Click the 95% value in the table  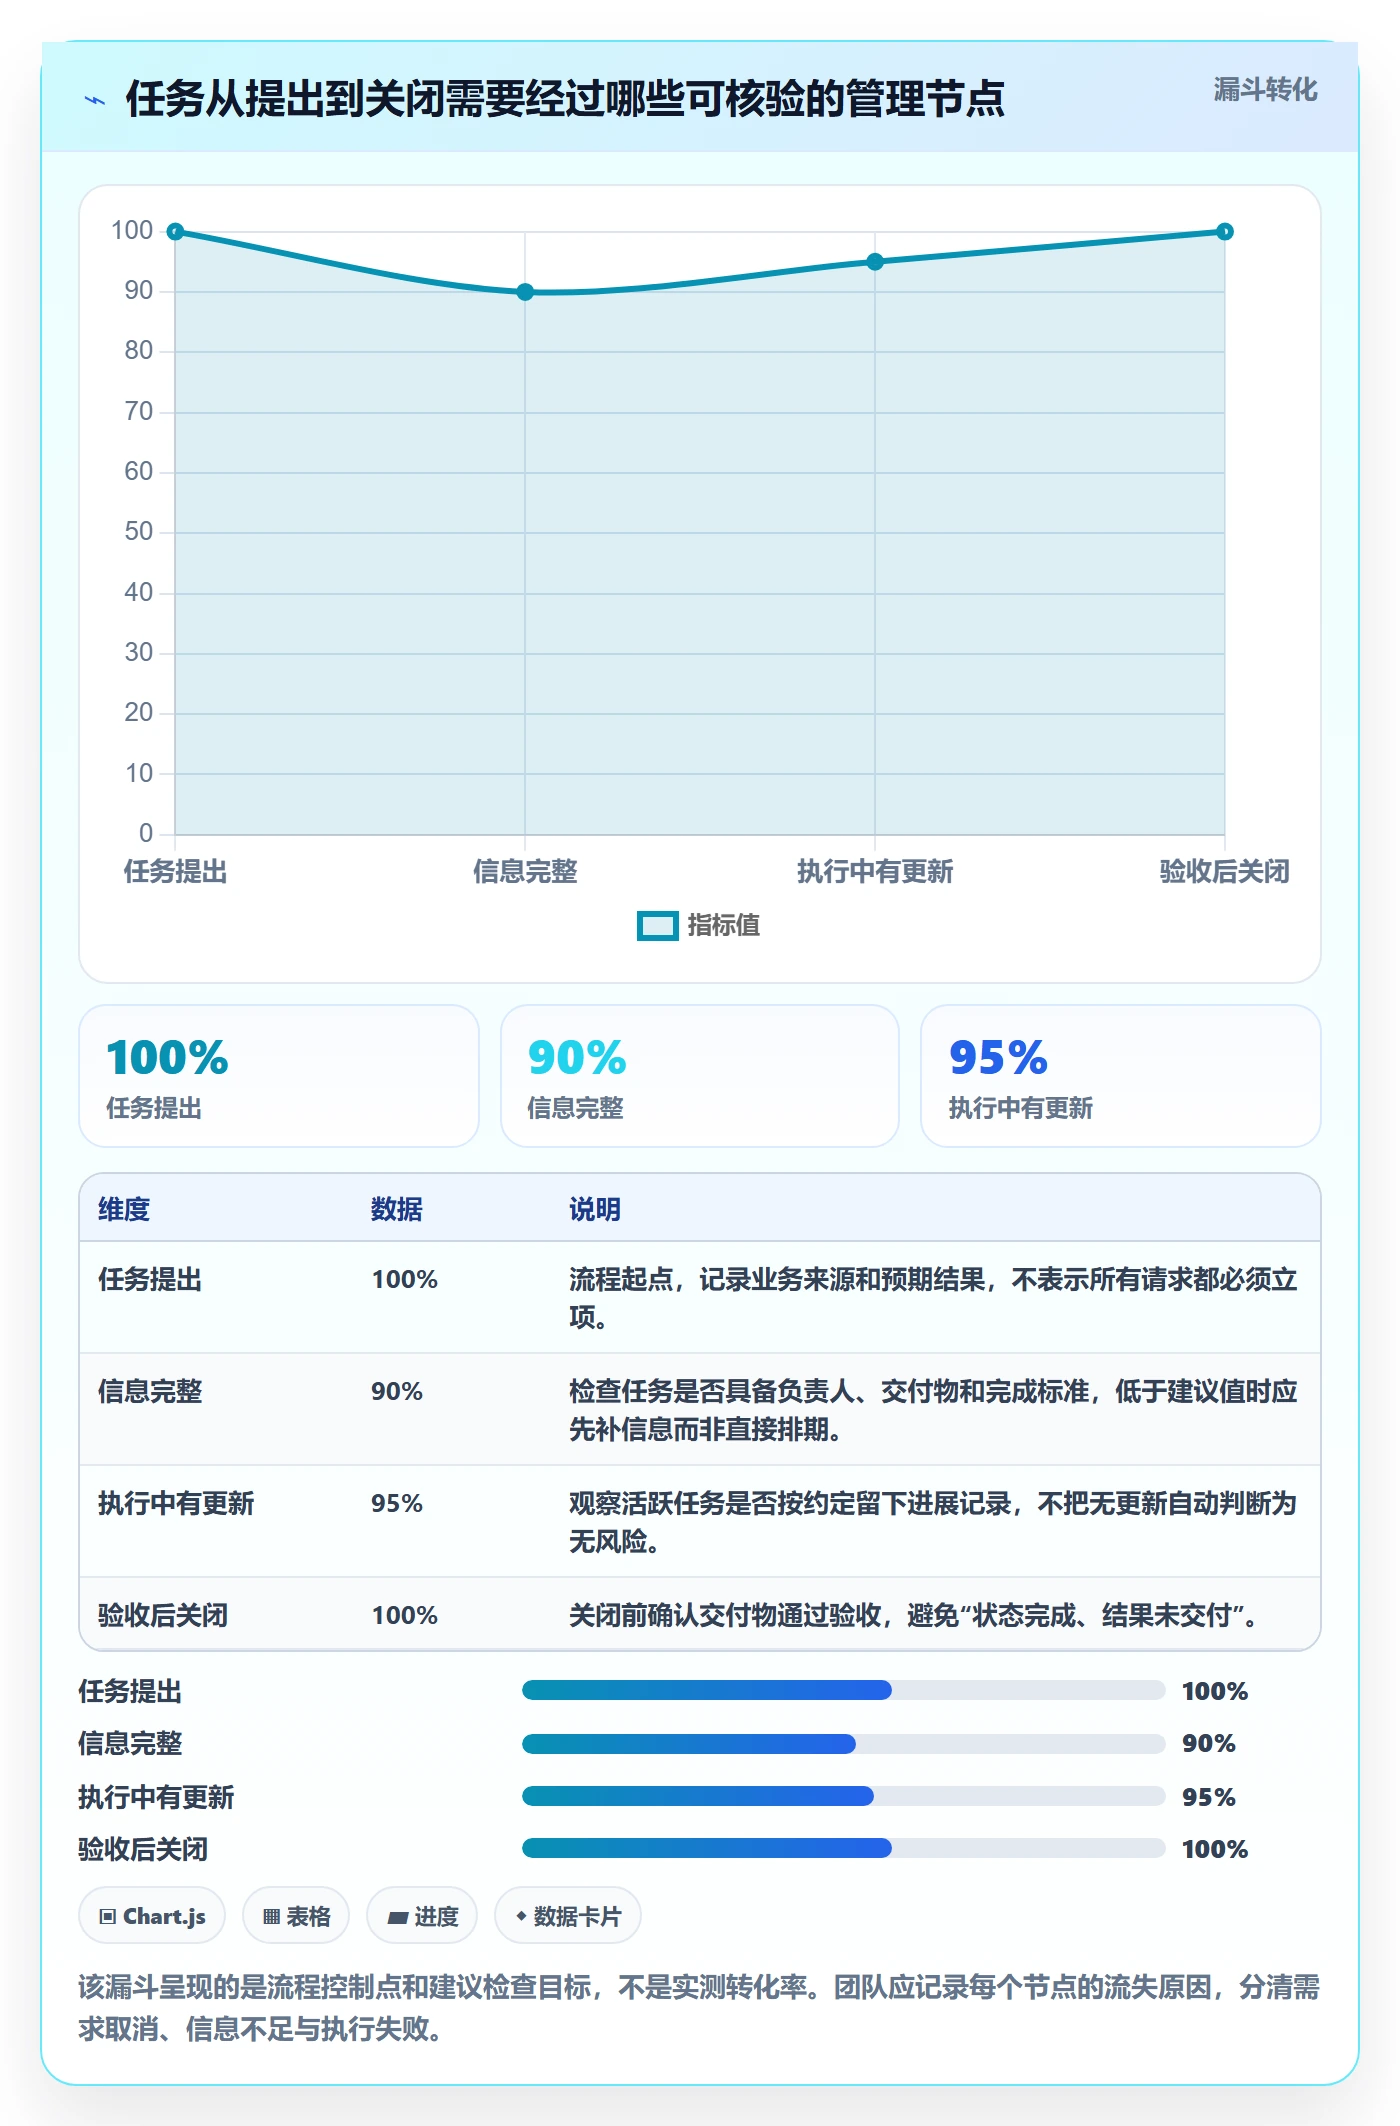click(x=397, y=1503)
